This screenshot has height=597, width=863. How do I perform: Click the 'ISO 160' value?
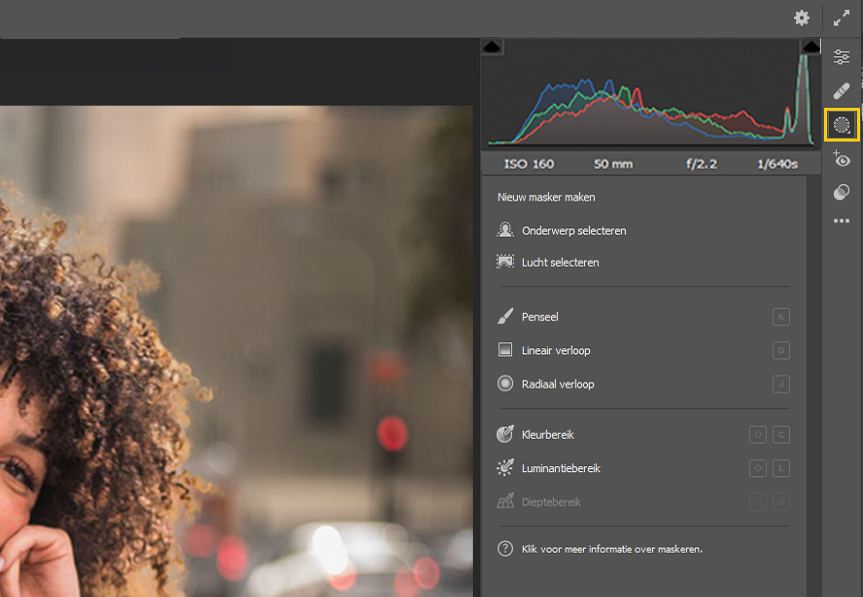pyautogui.click(x=529, y=164)
